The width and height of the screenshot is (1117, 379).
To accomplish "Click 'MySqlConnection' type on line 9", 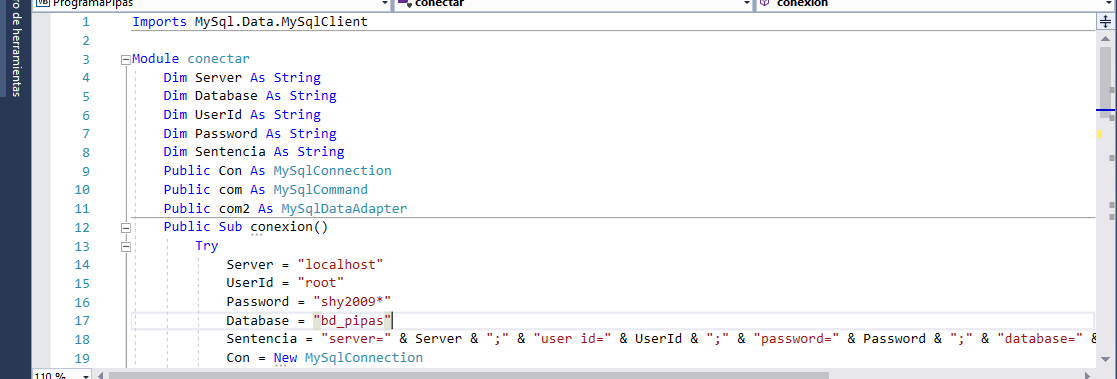I will 333,171.
